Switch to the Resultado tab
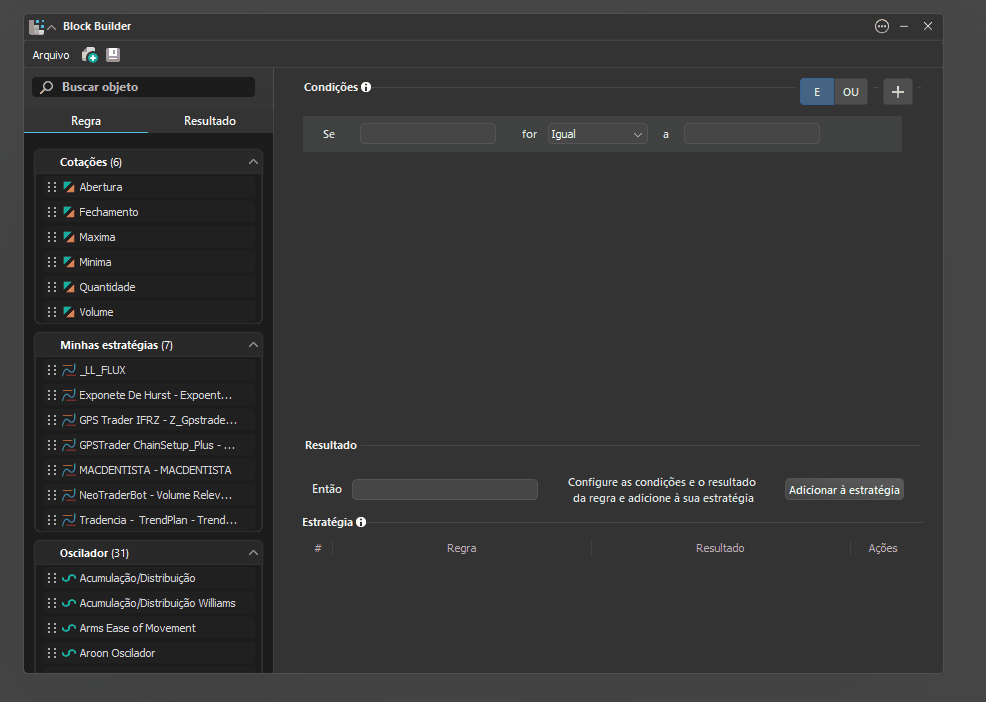986x702 pixels. tap(210, 121)
